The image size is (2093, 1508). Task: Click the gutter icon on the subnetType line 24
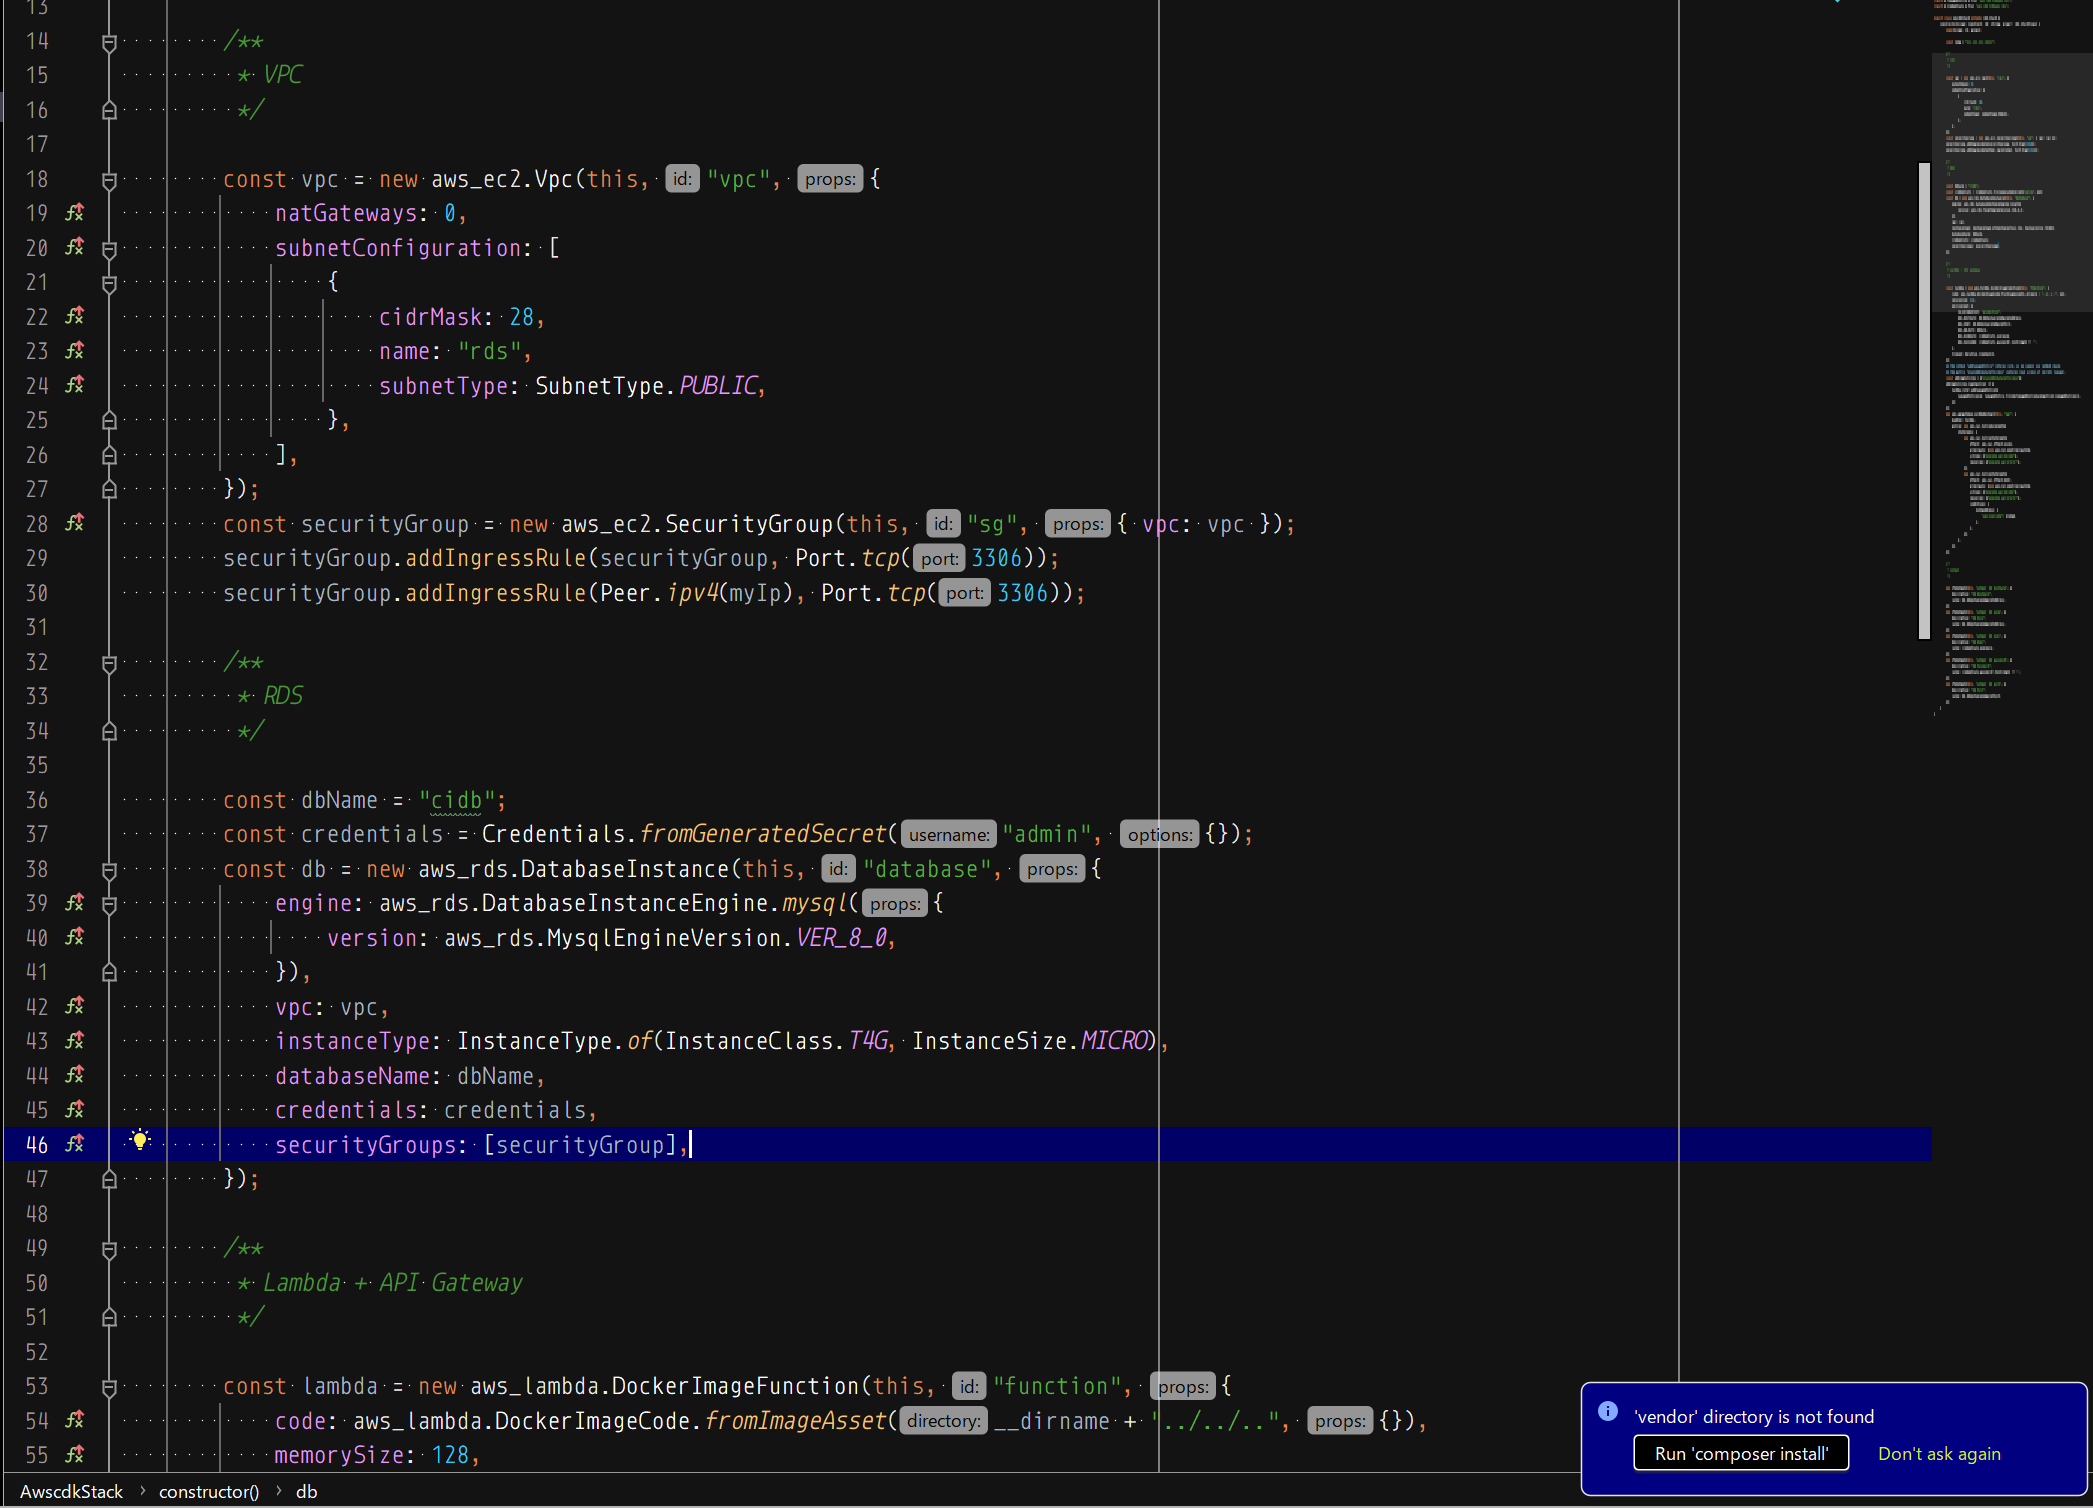pos(75,385)
